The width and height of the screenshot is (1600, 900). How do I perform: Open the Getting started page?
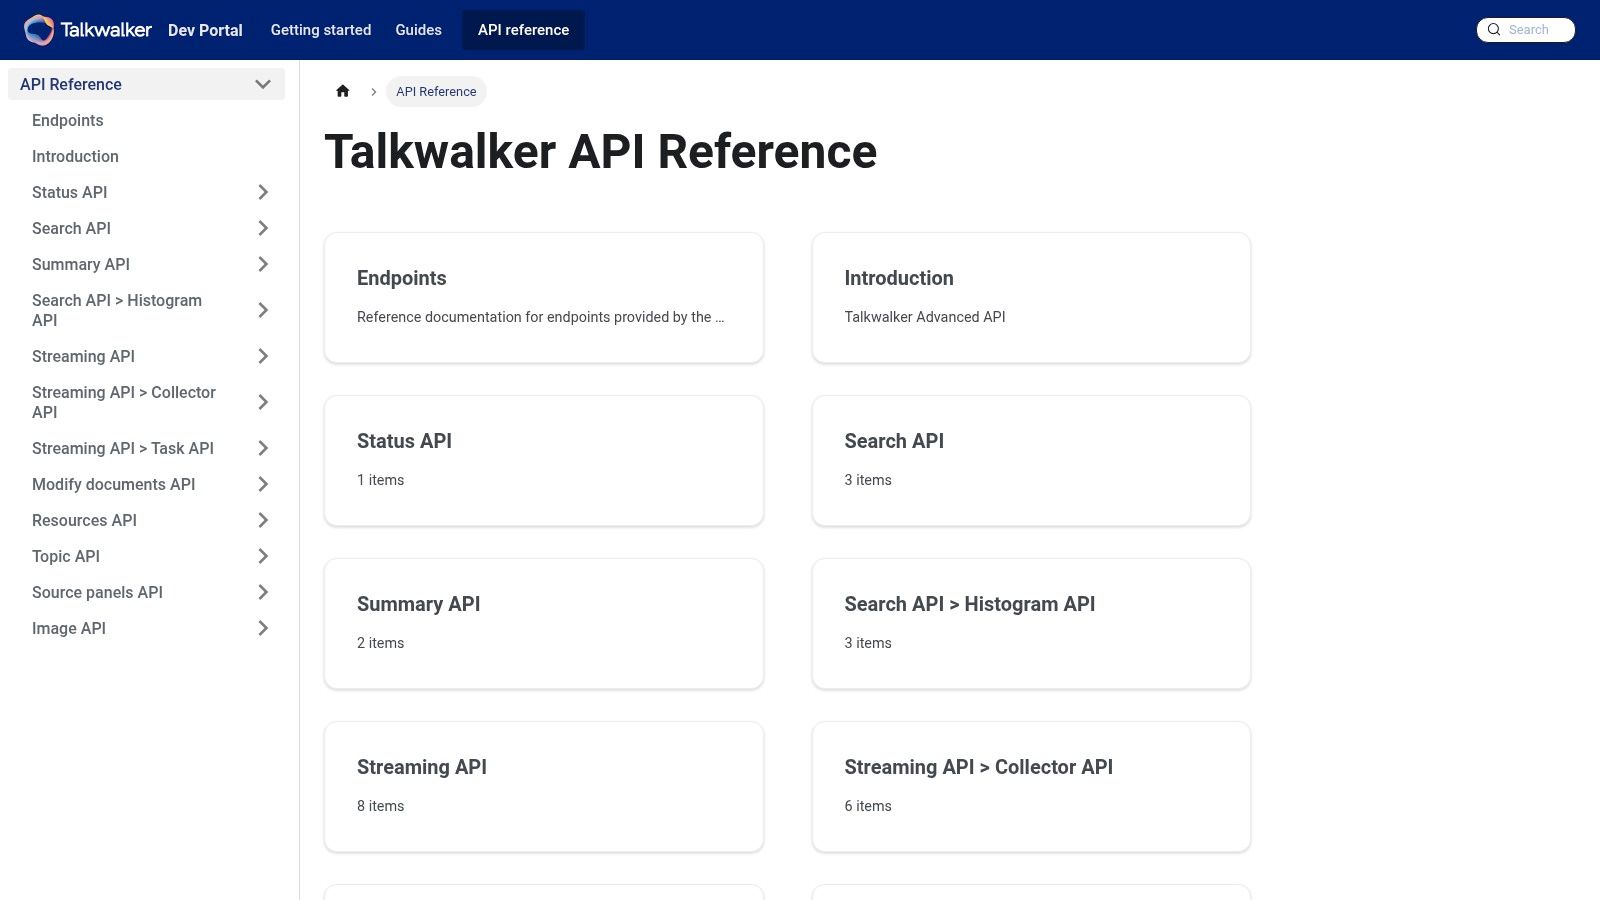point(321,30)
